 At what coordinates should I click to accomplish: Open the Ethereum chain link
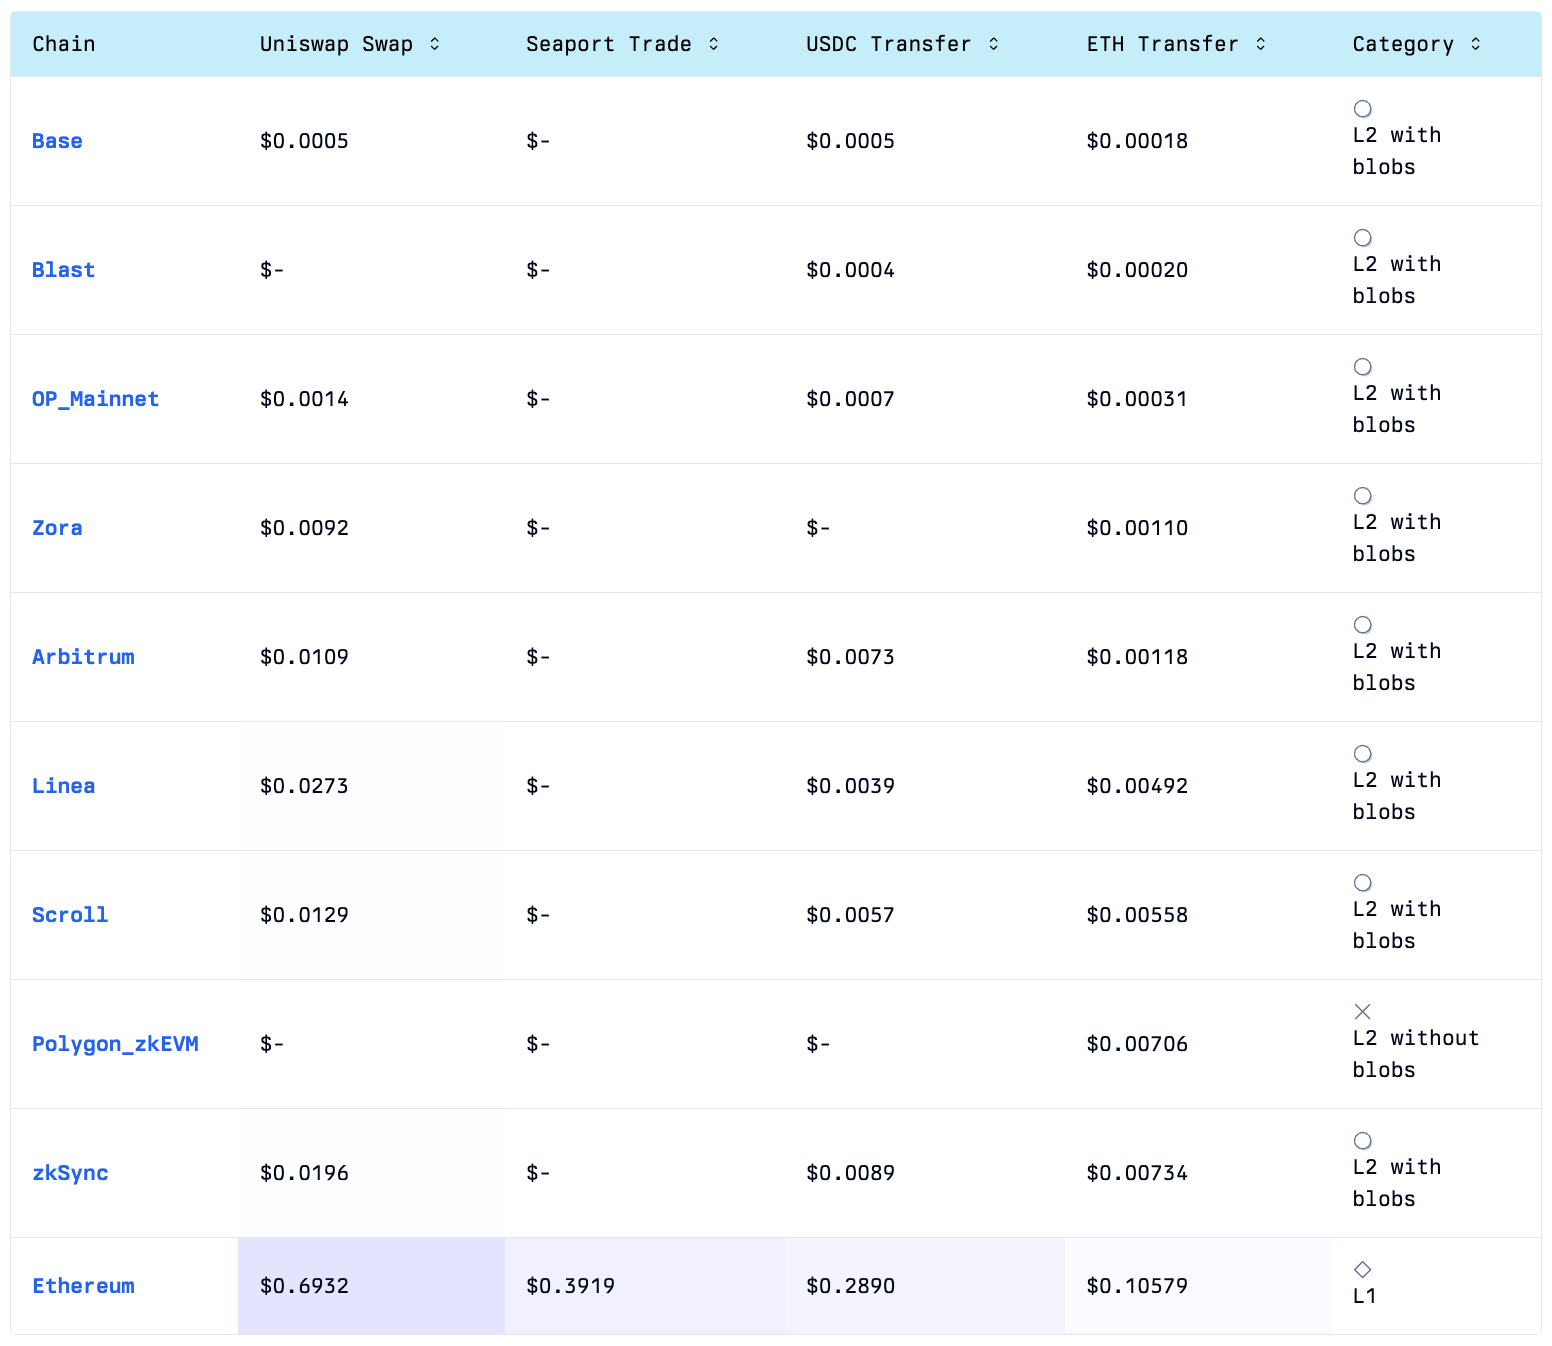(83, 1286)
